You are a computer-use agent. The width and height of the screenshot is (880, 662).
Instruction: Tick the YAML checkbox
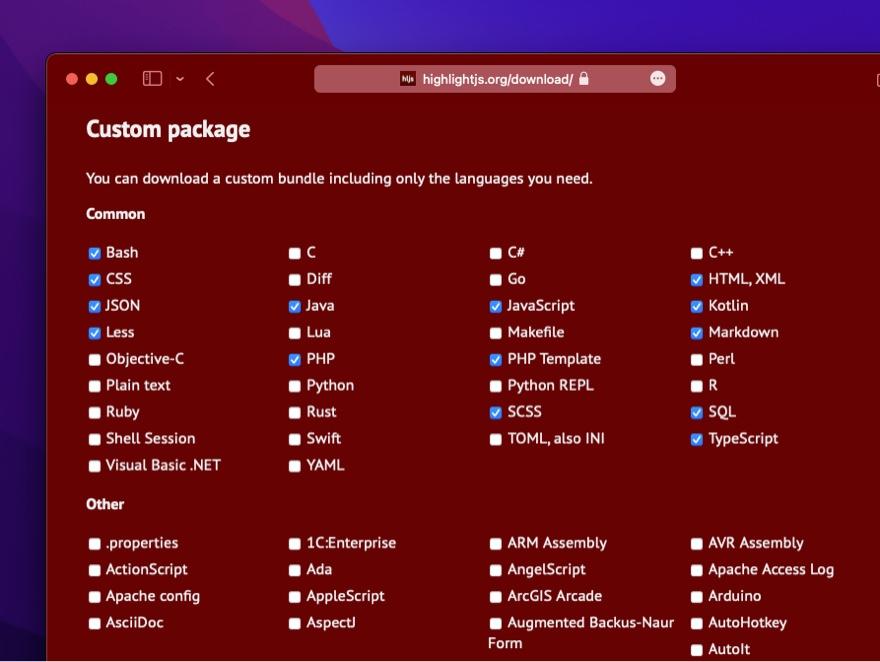(295, 466)
